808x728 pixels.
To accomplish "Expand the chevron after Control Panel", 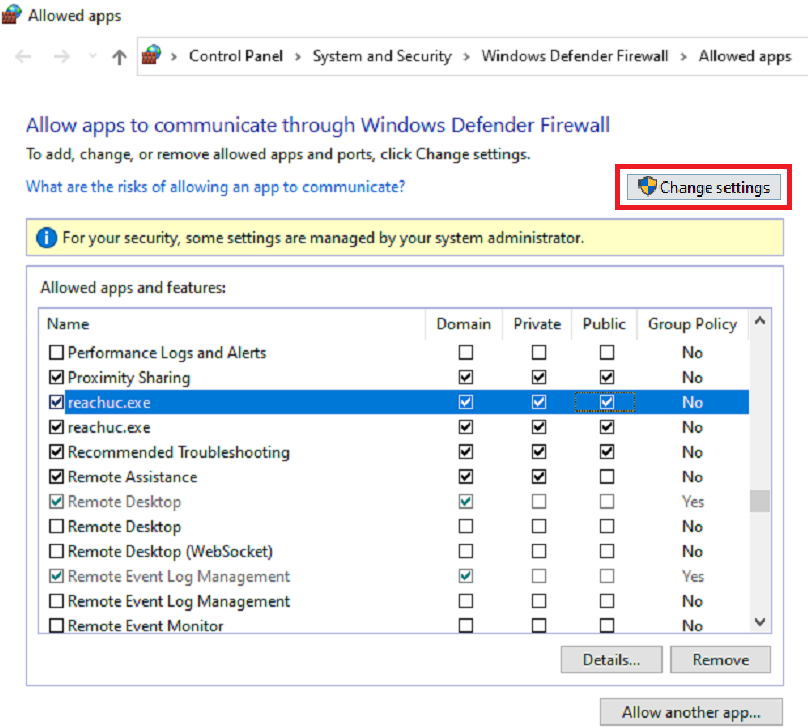I will 298,56.
